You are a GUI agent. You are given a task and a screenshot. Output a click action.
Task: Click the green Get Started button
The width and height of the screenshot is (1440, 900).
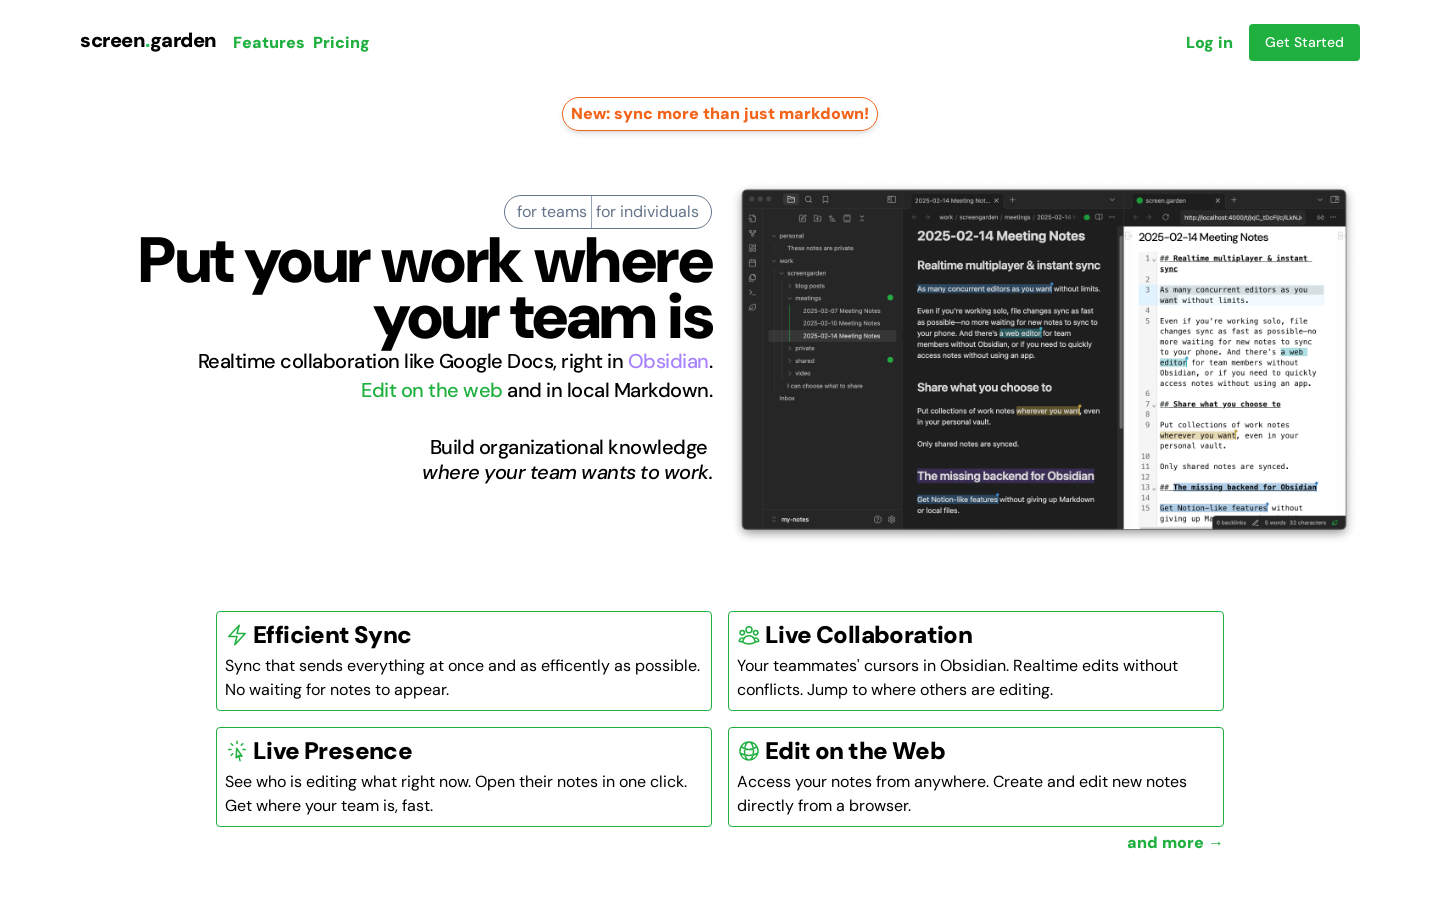click(x=1304, y=42)
